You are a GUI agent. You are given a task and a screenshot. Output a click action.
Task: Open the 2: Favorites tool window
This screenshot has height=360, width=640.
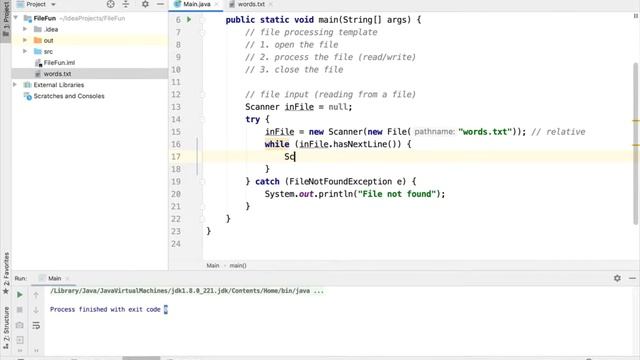pyautogui.click(x=6, y=273)
